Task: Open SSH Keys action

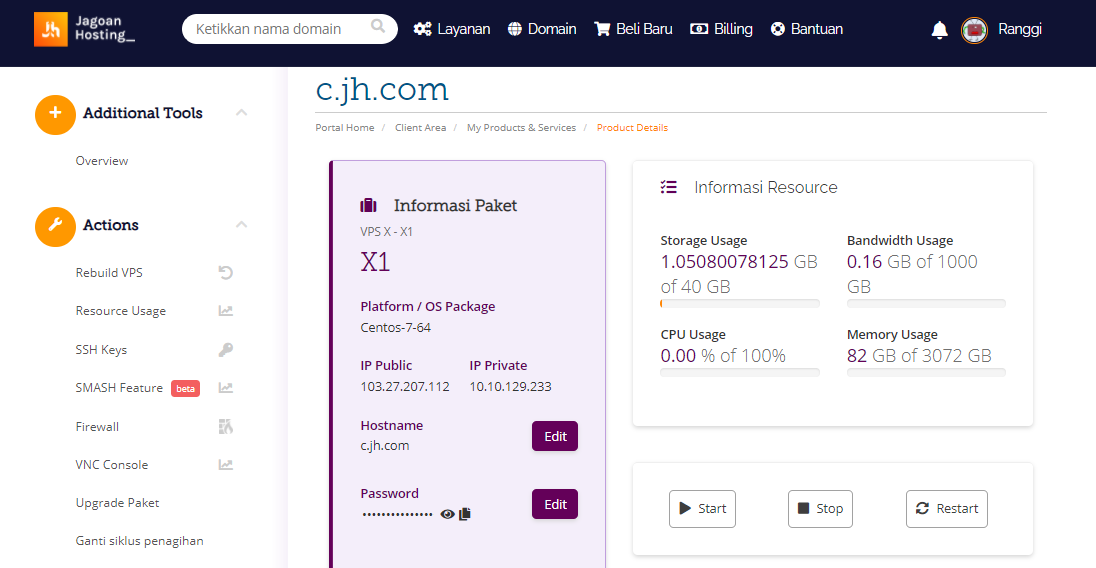Action: point(101,349)
